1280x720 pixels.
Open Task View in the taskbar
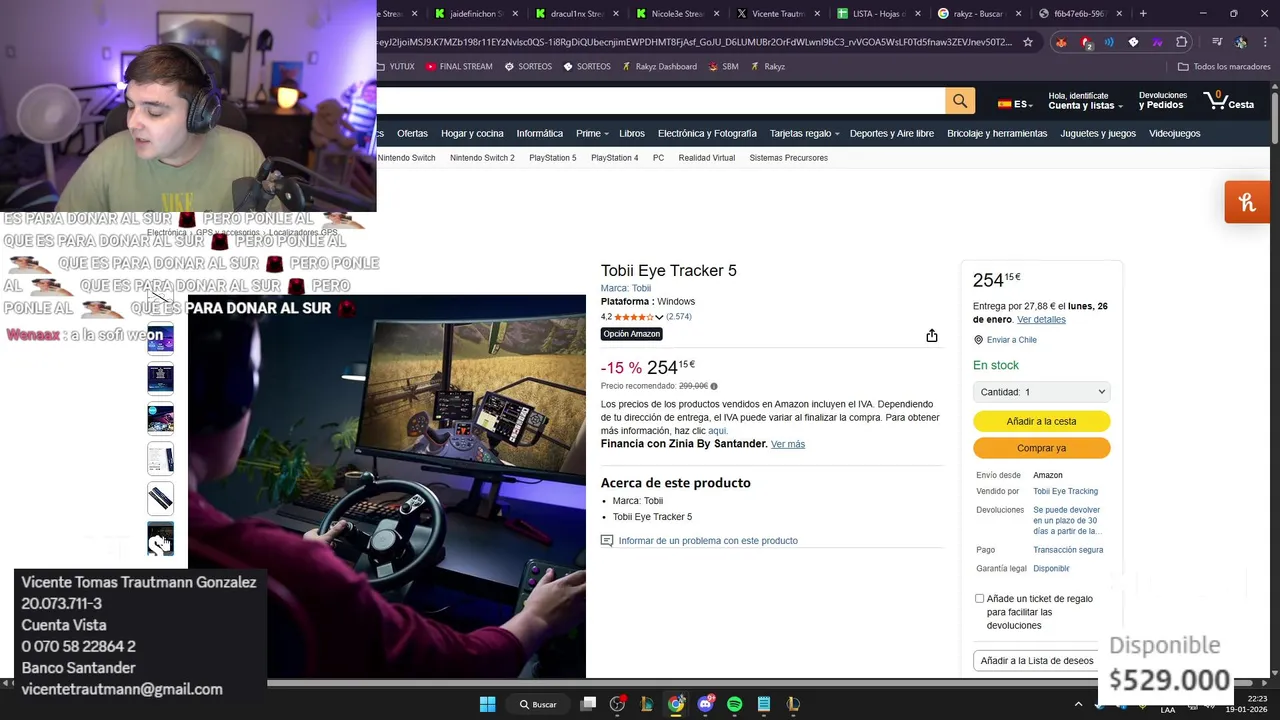pyautogui.click(x=588, y=704)
